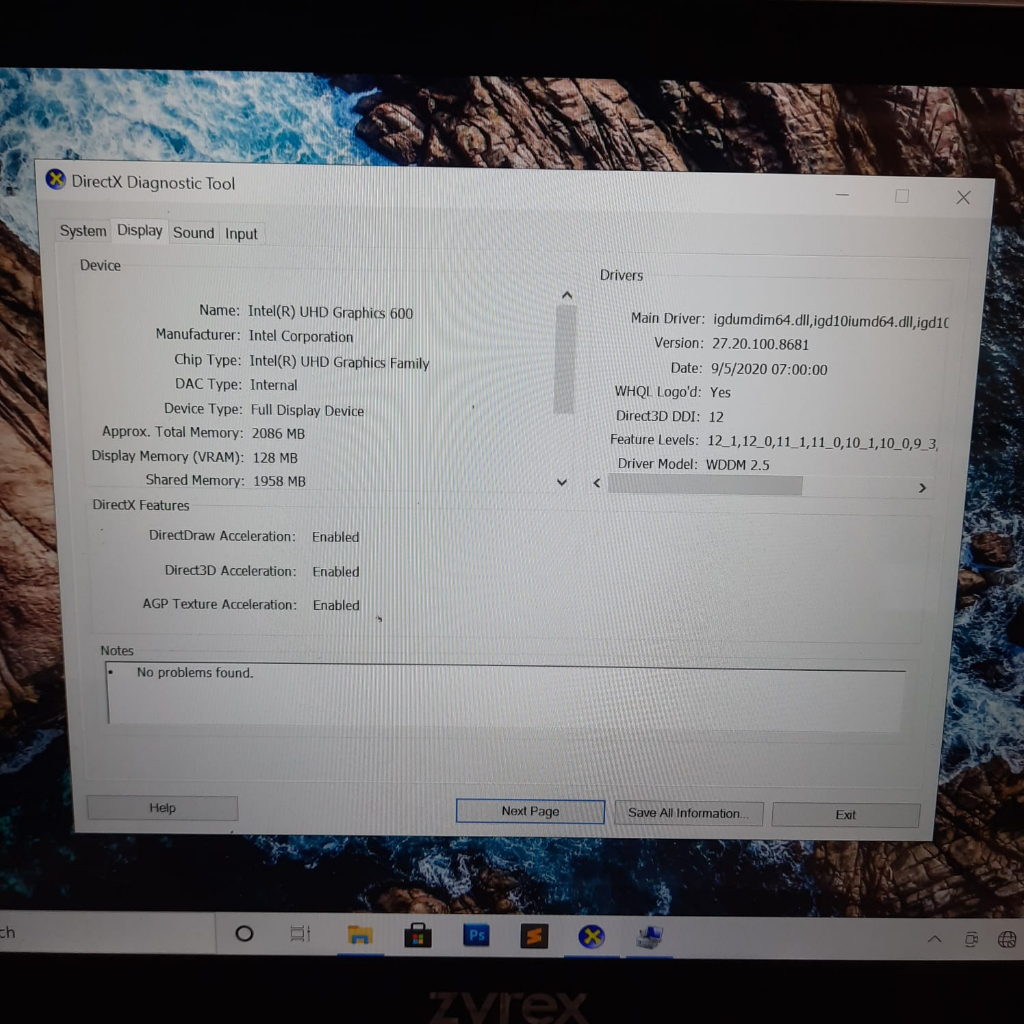The width and height of the screenshot is (1024, 1024).
Task: Select the Display tab
Action: [x=140, y=231]
